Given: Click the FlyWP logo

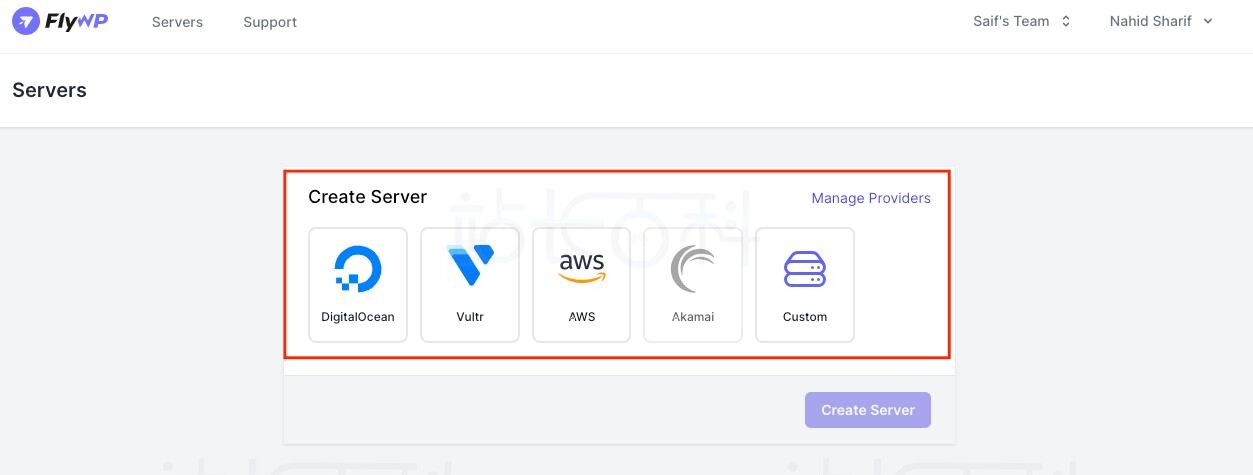Looking at the screenshot, I should [x=60, y=21].
